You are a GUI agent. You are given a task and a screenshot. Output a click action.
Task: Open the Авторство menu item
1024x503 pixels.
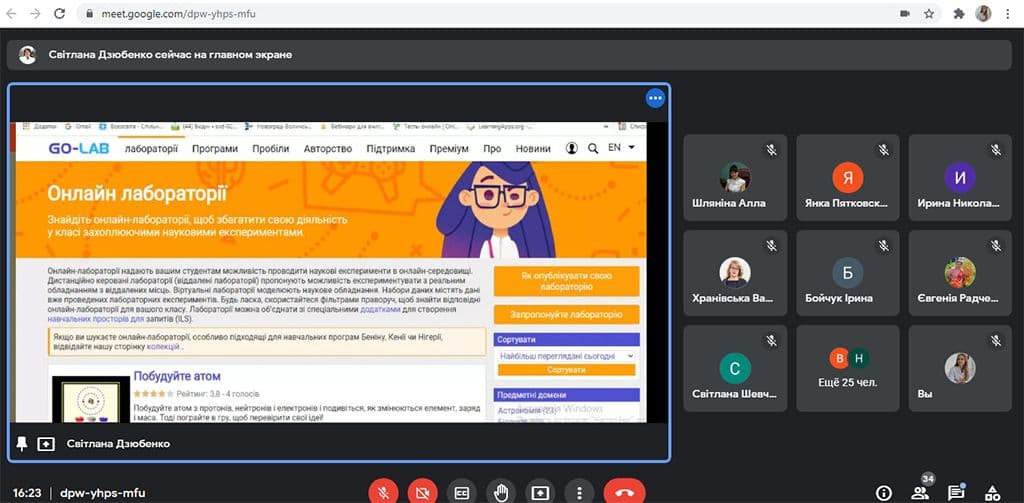tap(328, 149)
